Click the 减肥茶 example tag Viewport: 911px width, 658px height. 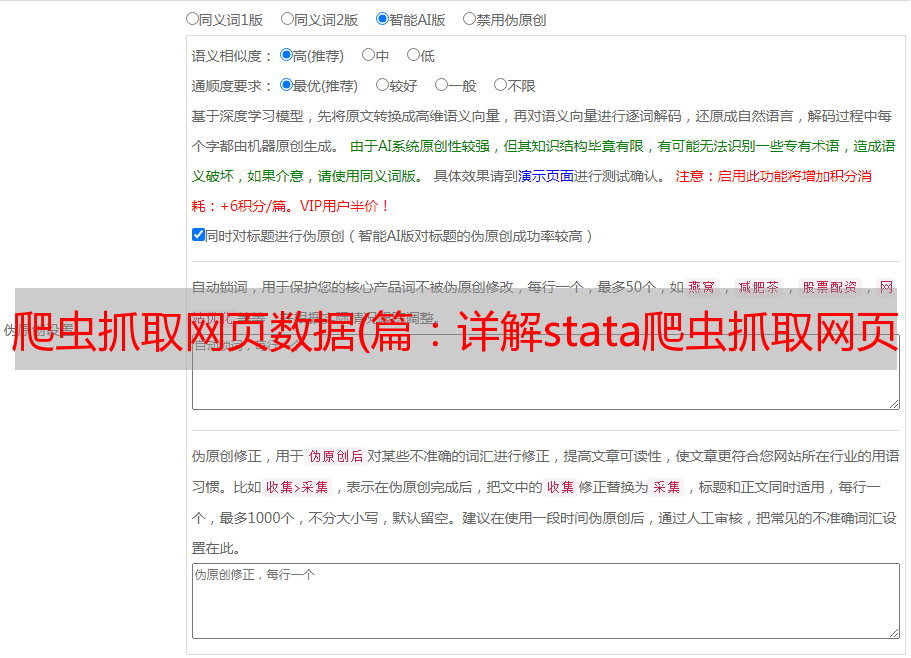point(759,287)
